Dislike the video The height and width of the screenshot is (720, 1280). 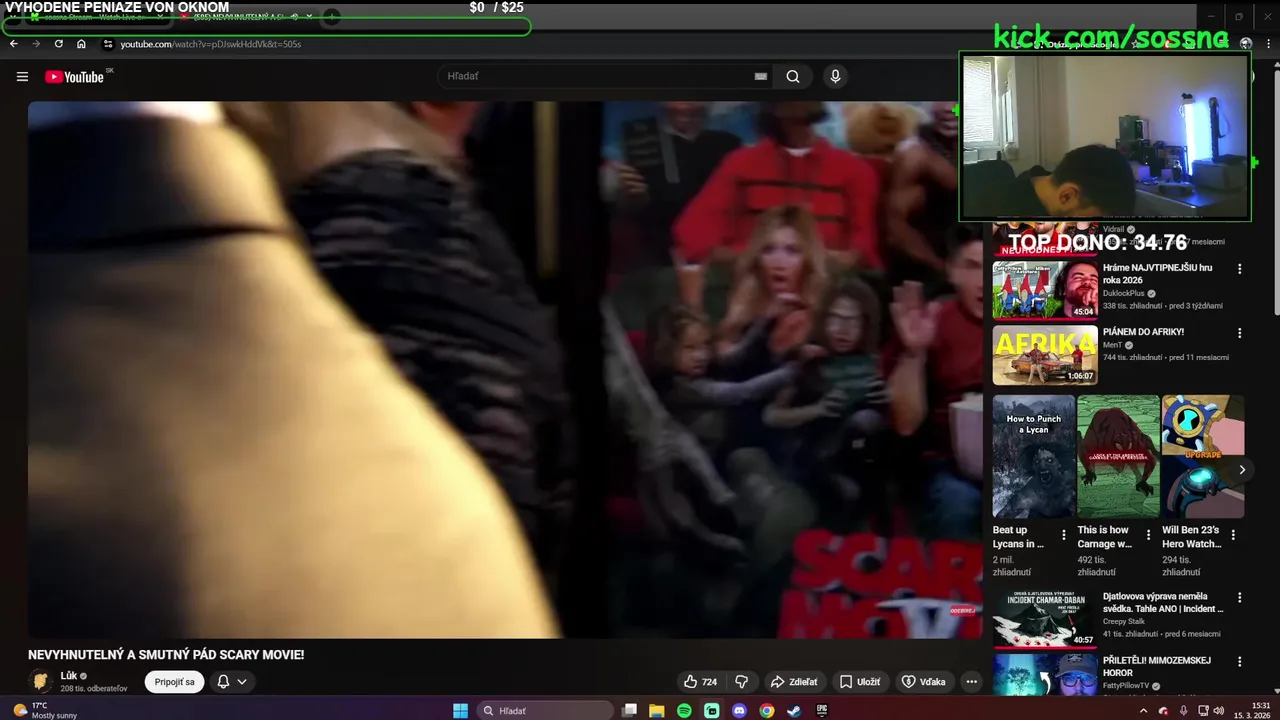tap(742, 682)
